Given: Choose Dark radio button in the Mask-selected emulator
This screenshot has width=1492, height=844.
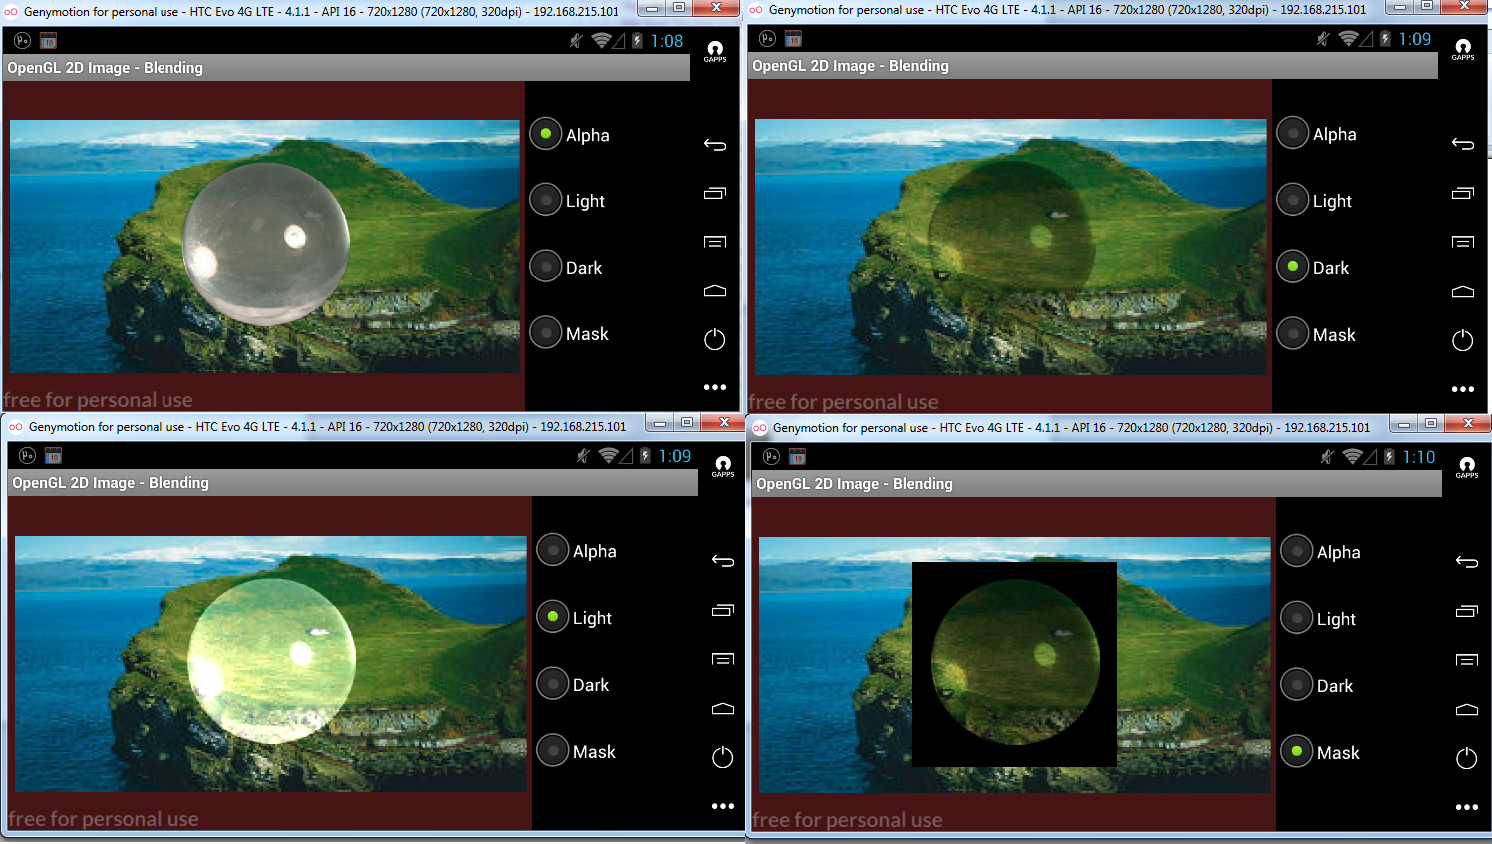Looking at the screenshot, I should [1297, 685].
